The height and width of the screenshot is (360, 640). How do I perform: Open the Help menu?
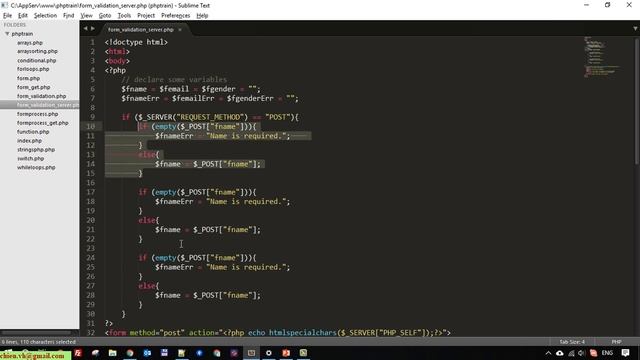(202, 16)
